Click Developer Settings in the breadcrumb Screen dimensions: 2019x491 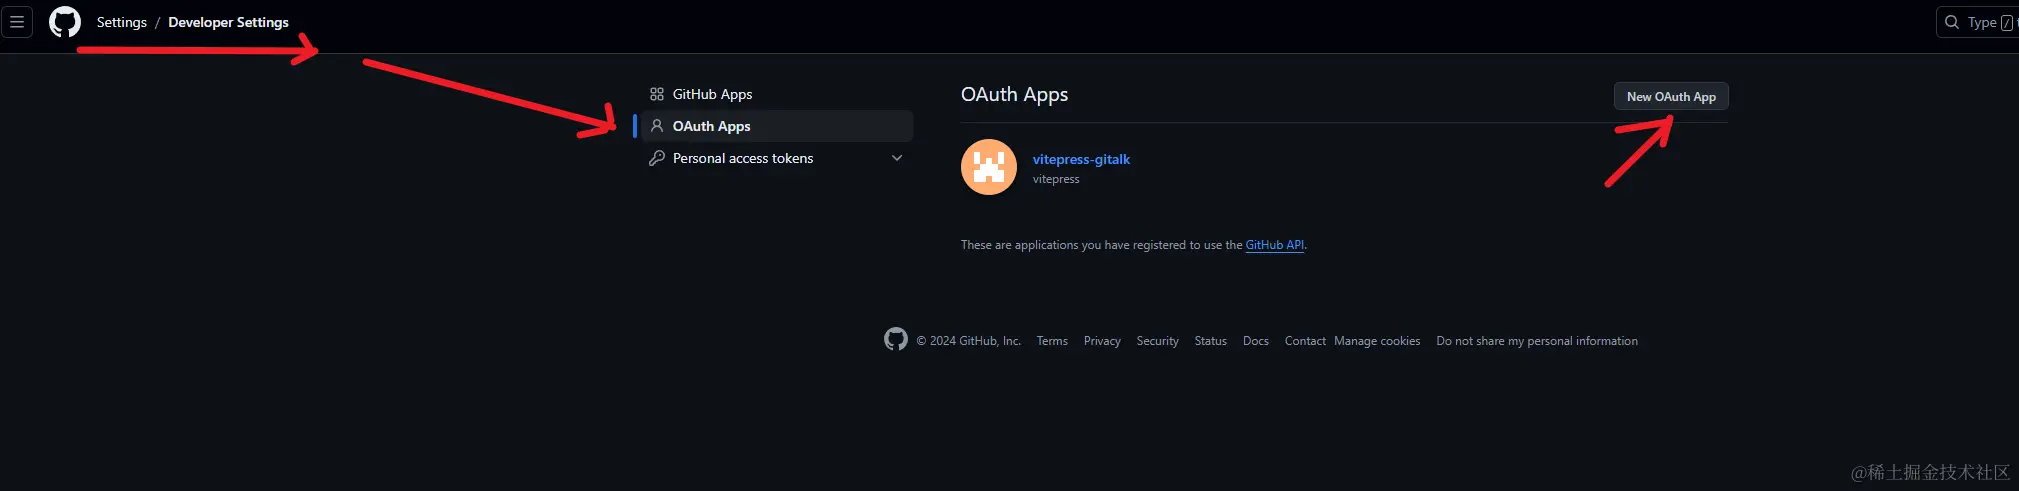tap(228, 22)
